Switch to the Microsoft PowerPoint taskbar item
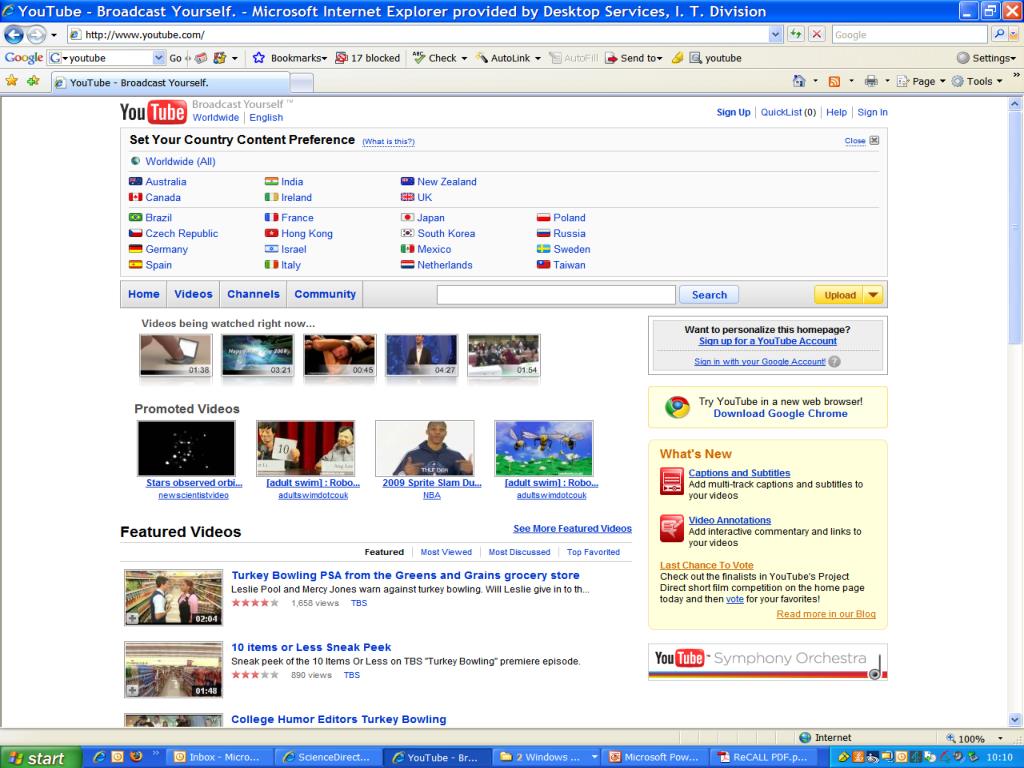 pos(654,758)
